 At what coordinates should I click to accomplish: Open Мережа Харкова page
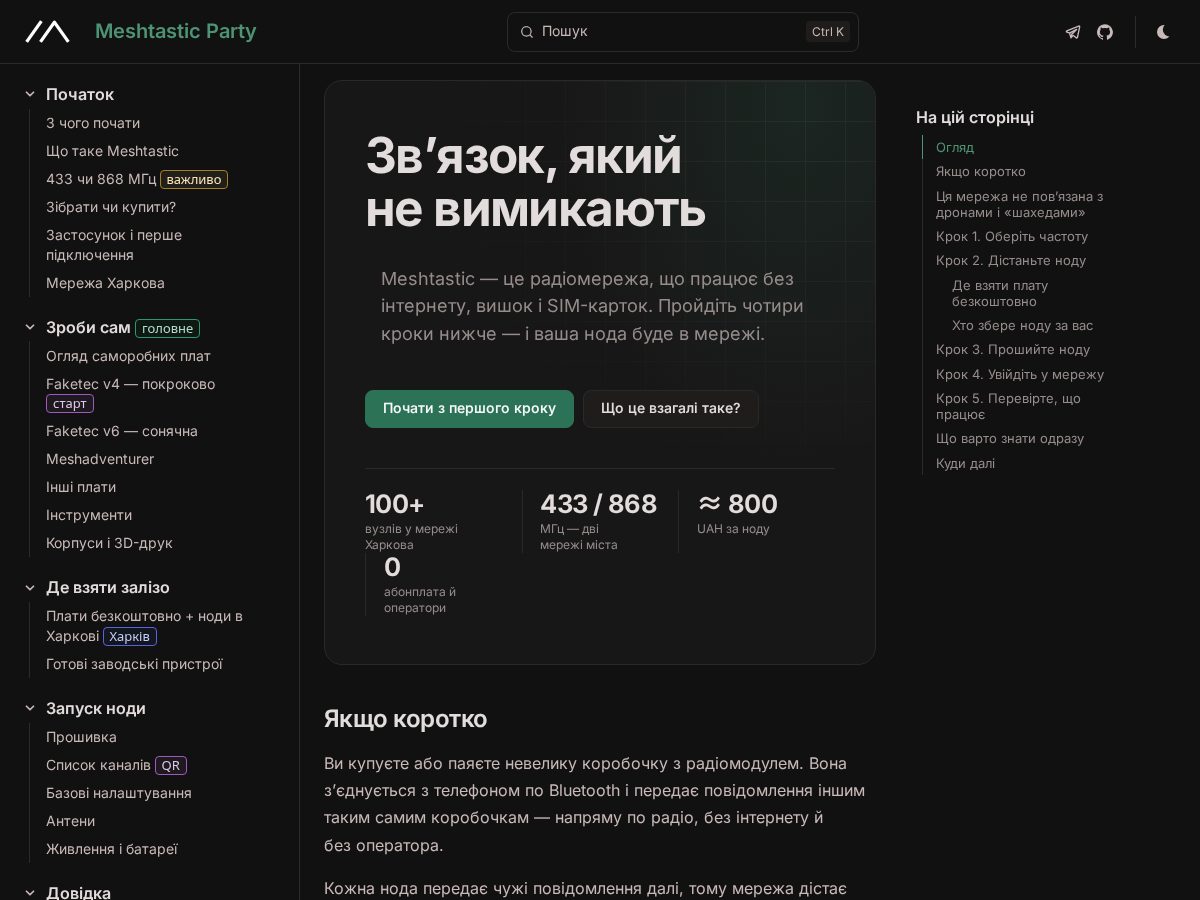point(105,283)
